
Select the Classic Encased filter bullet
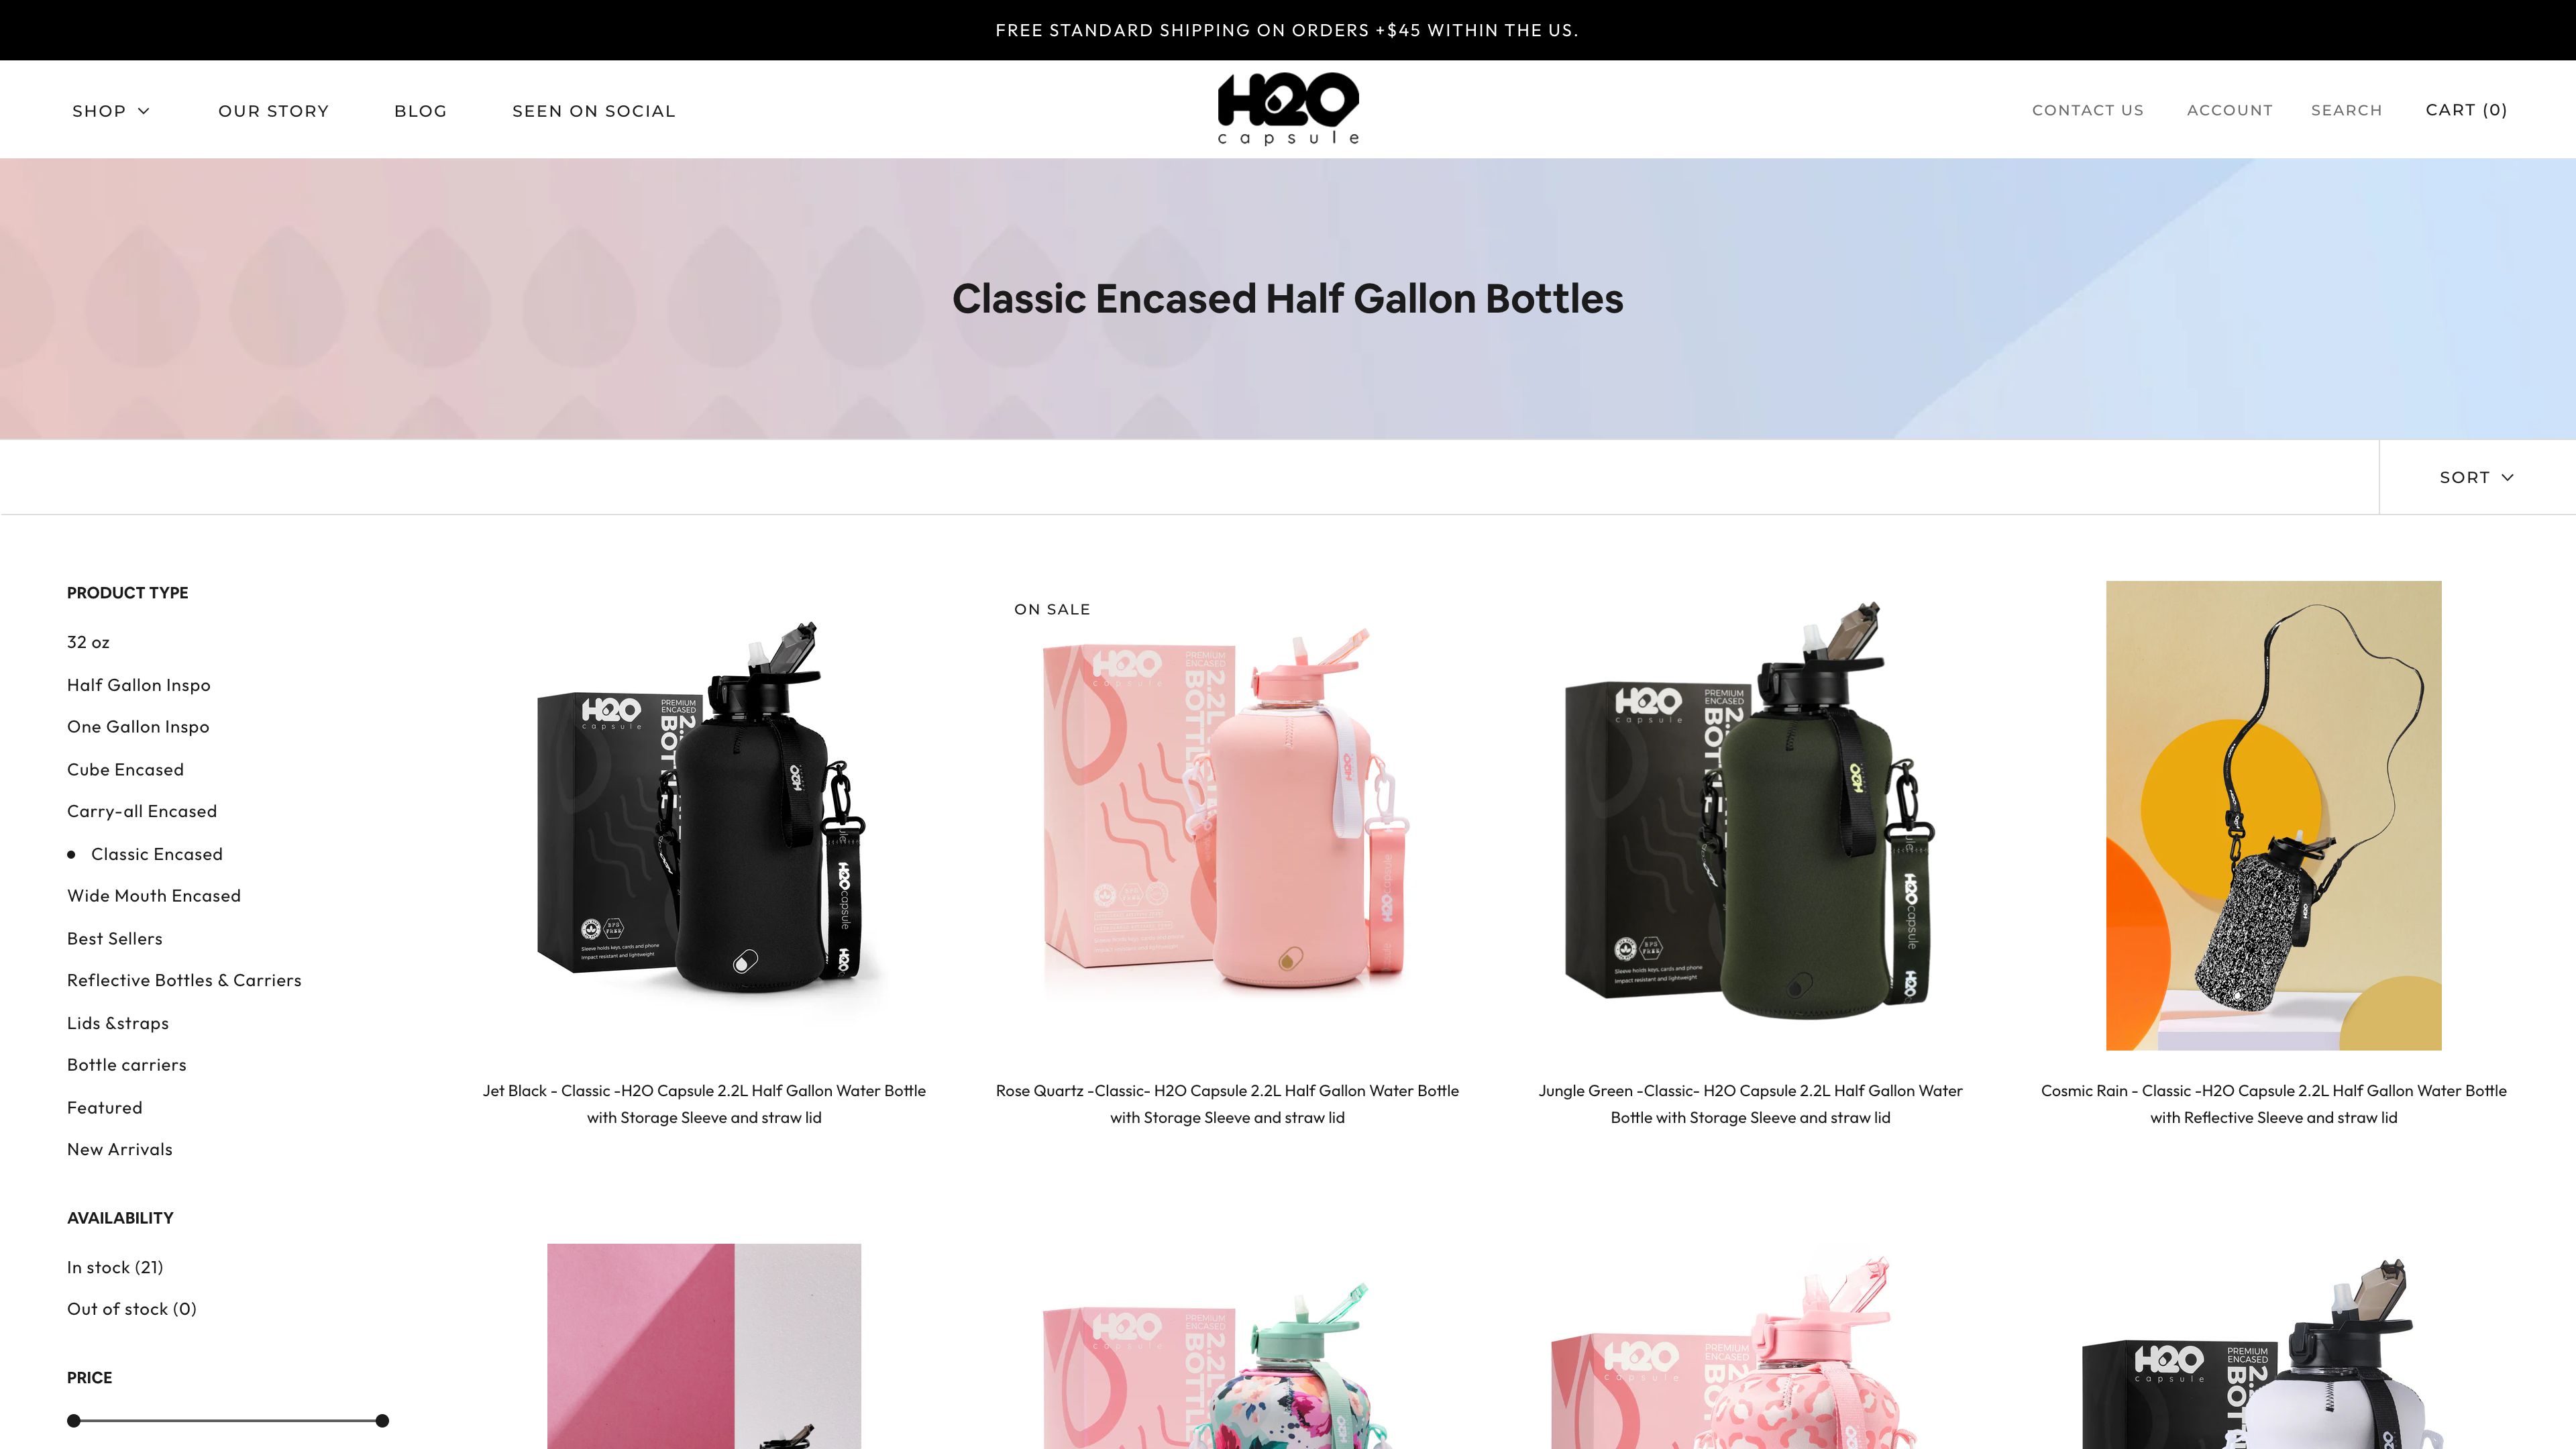pyautogui.click(x=71, y=854)
